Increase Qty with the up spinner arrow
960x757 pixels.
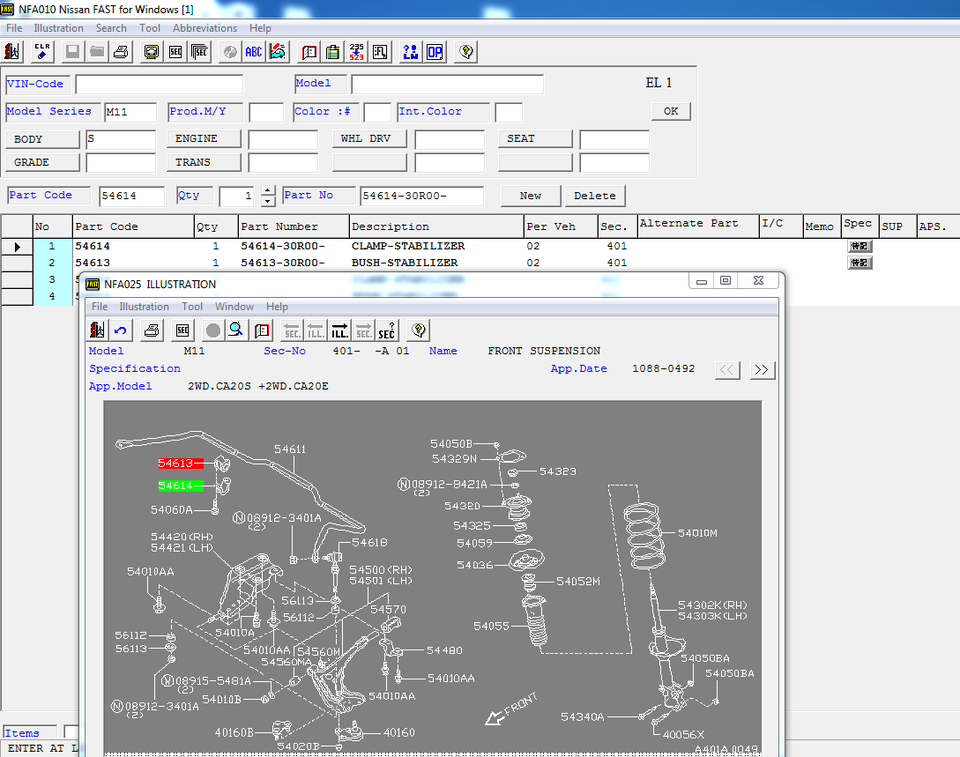point(268,190)
